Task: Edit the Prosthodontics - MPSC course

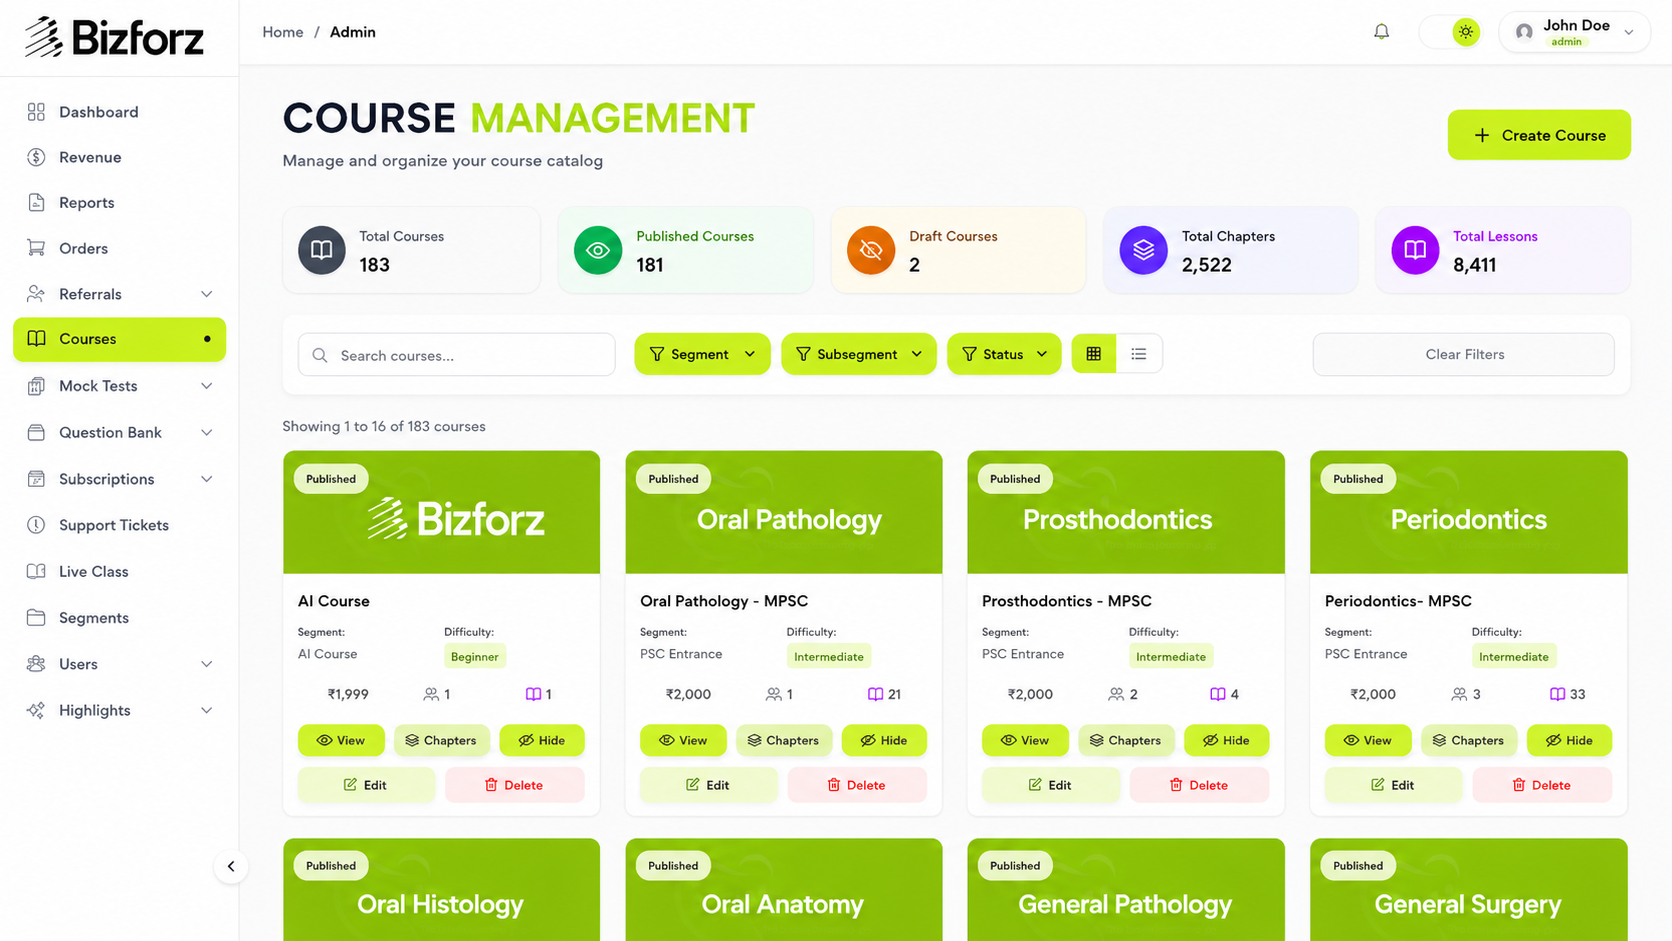Action: tap(1051, 785)
